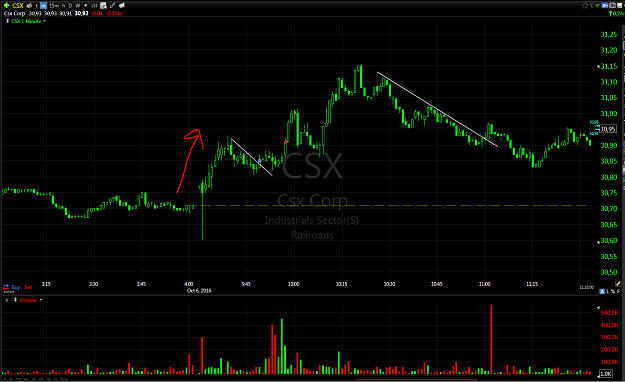625x382 pixels.
Task: Click the resize handle beside CSX 1 Minute
Action: (x=8, y=21)
